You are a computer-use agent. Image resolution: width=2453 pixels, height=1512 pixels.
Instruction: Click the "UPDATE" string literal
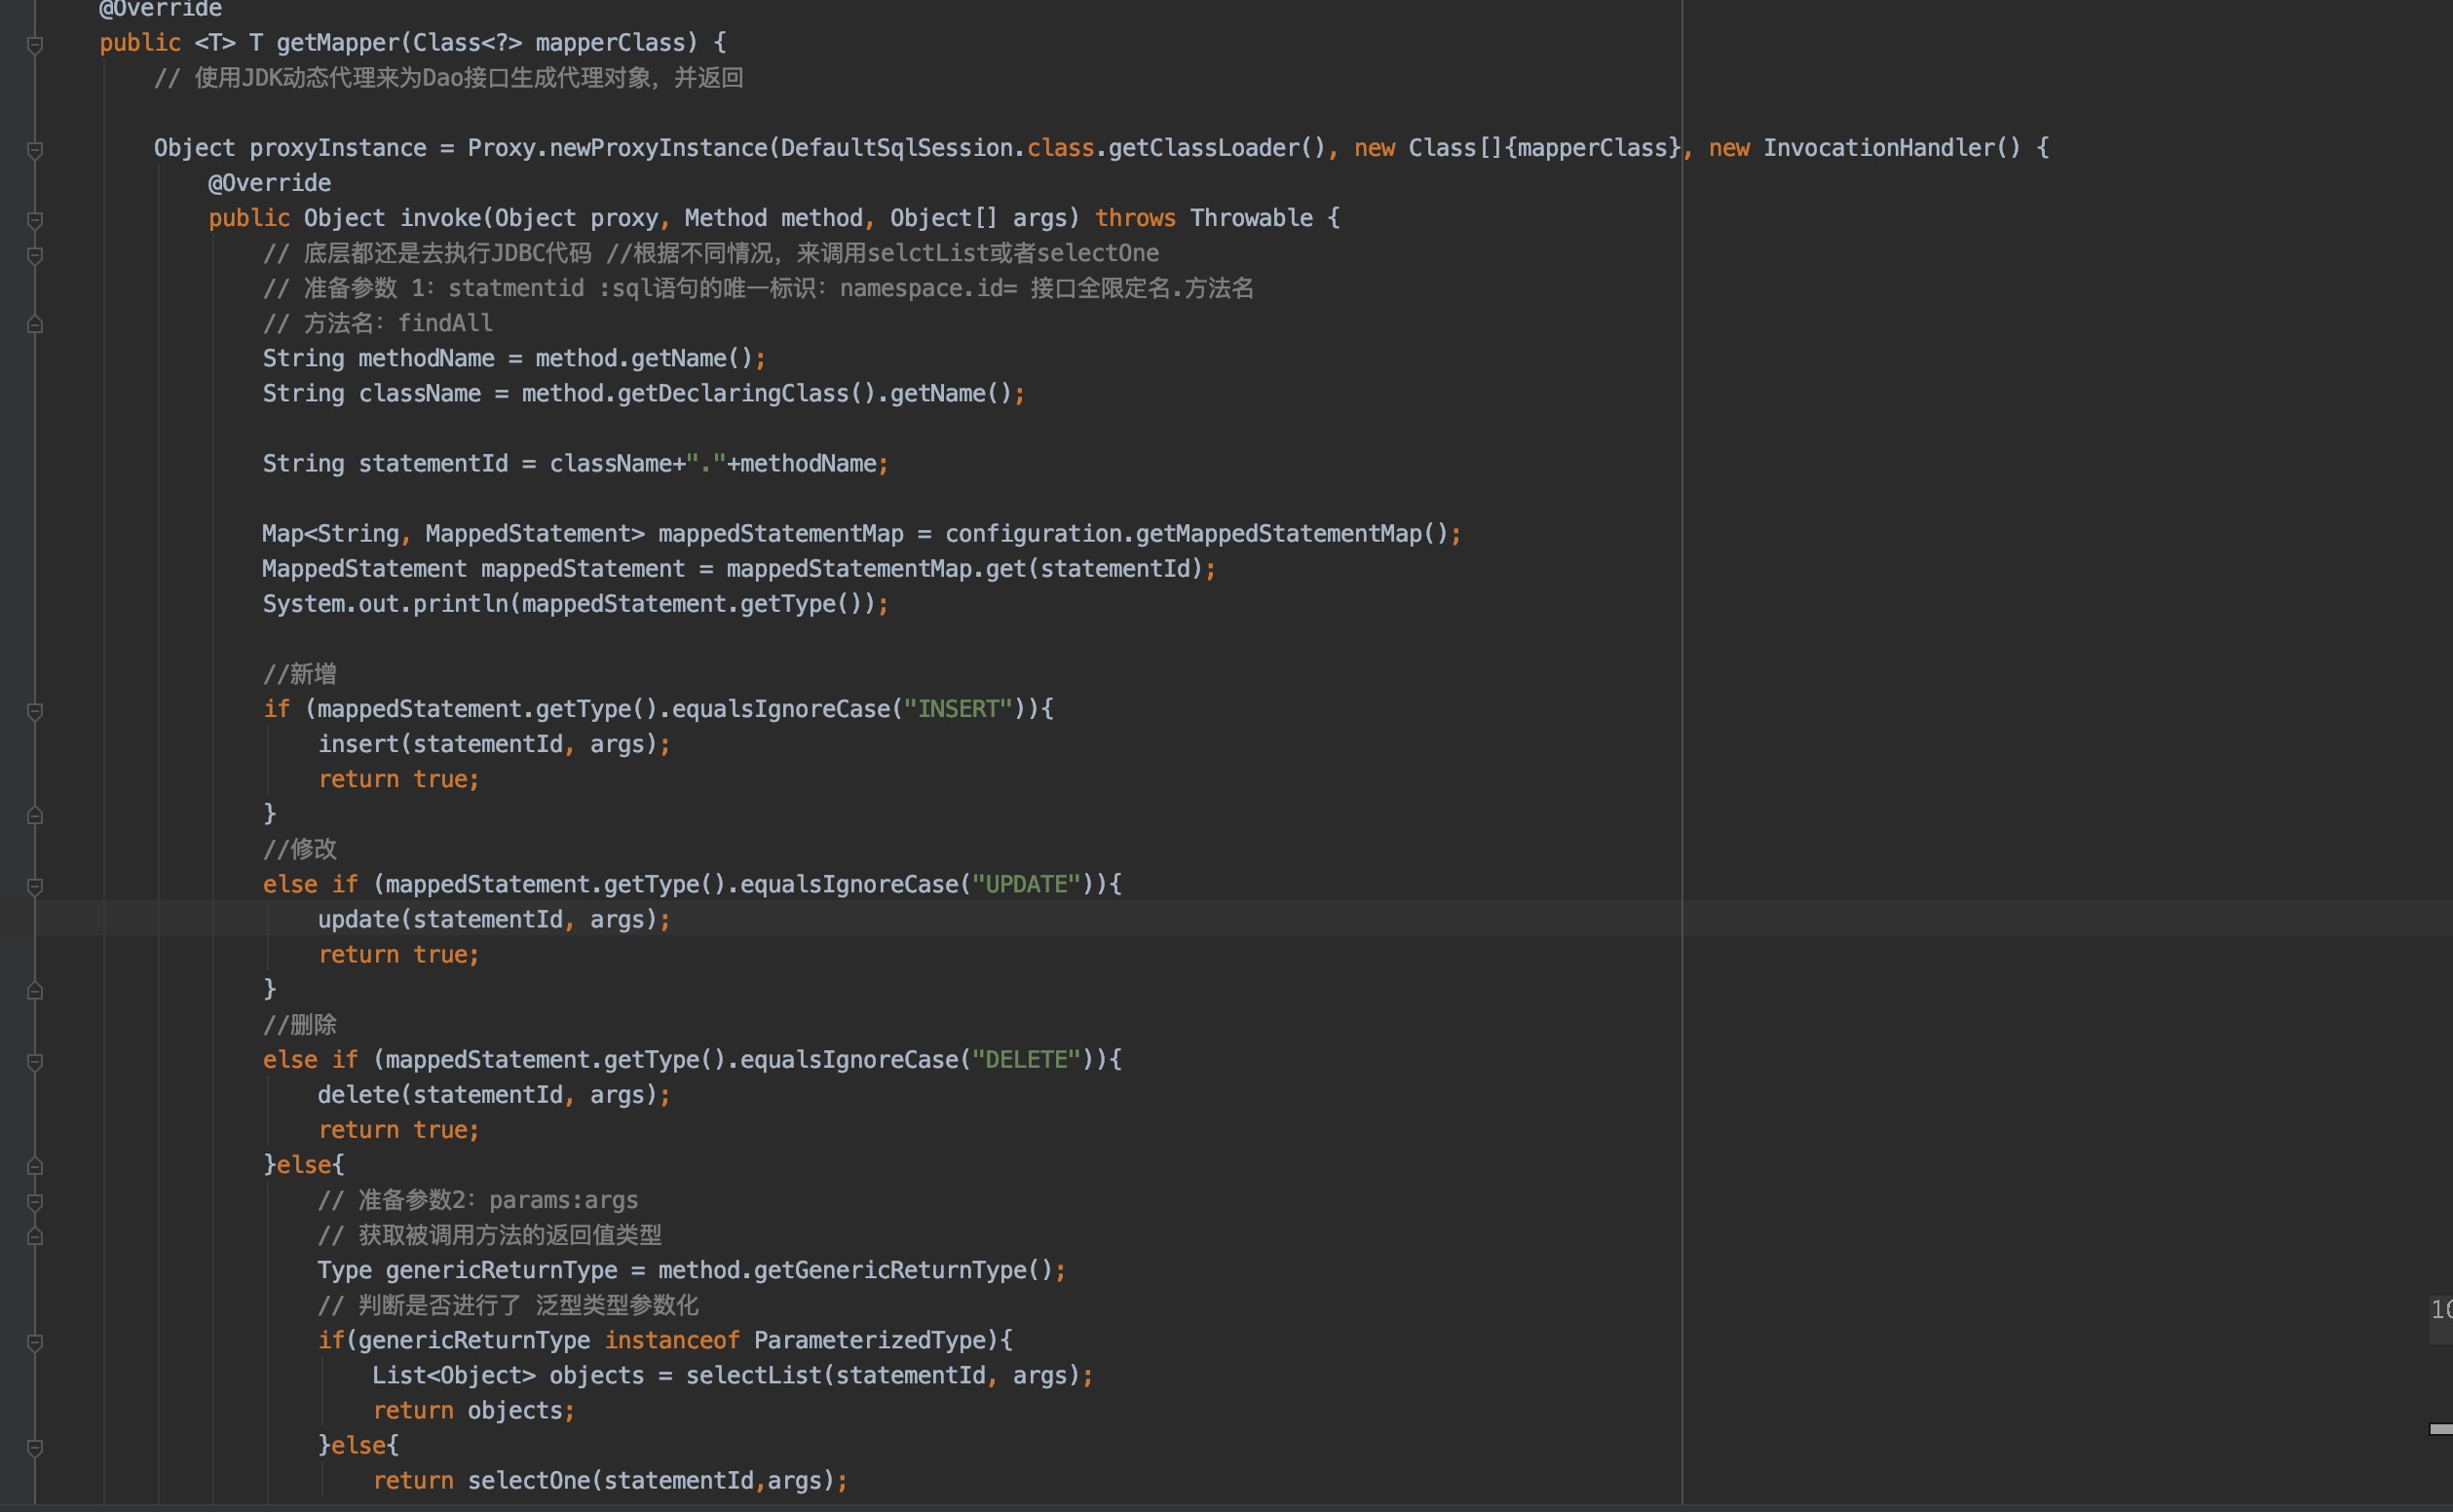[x=1026, y=884]
